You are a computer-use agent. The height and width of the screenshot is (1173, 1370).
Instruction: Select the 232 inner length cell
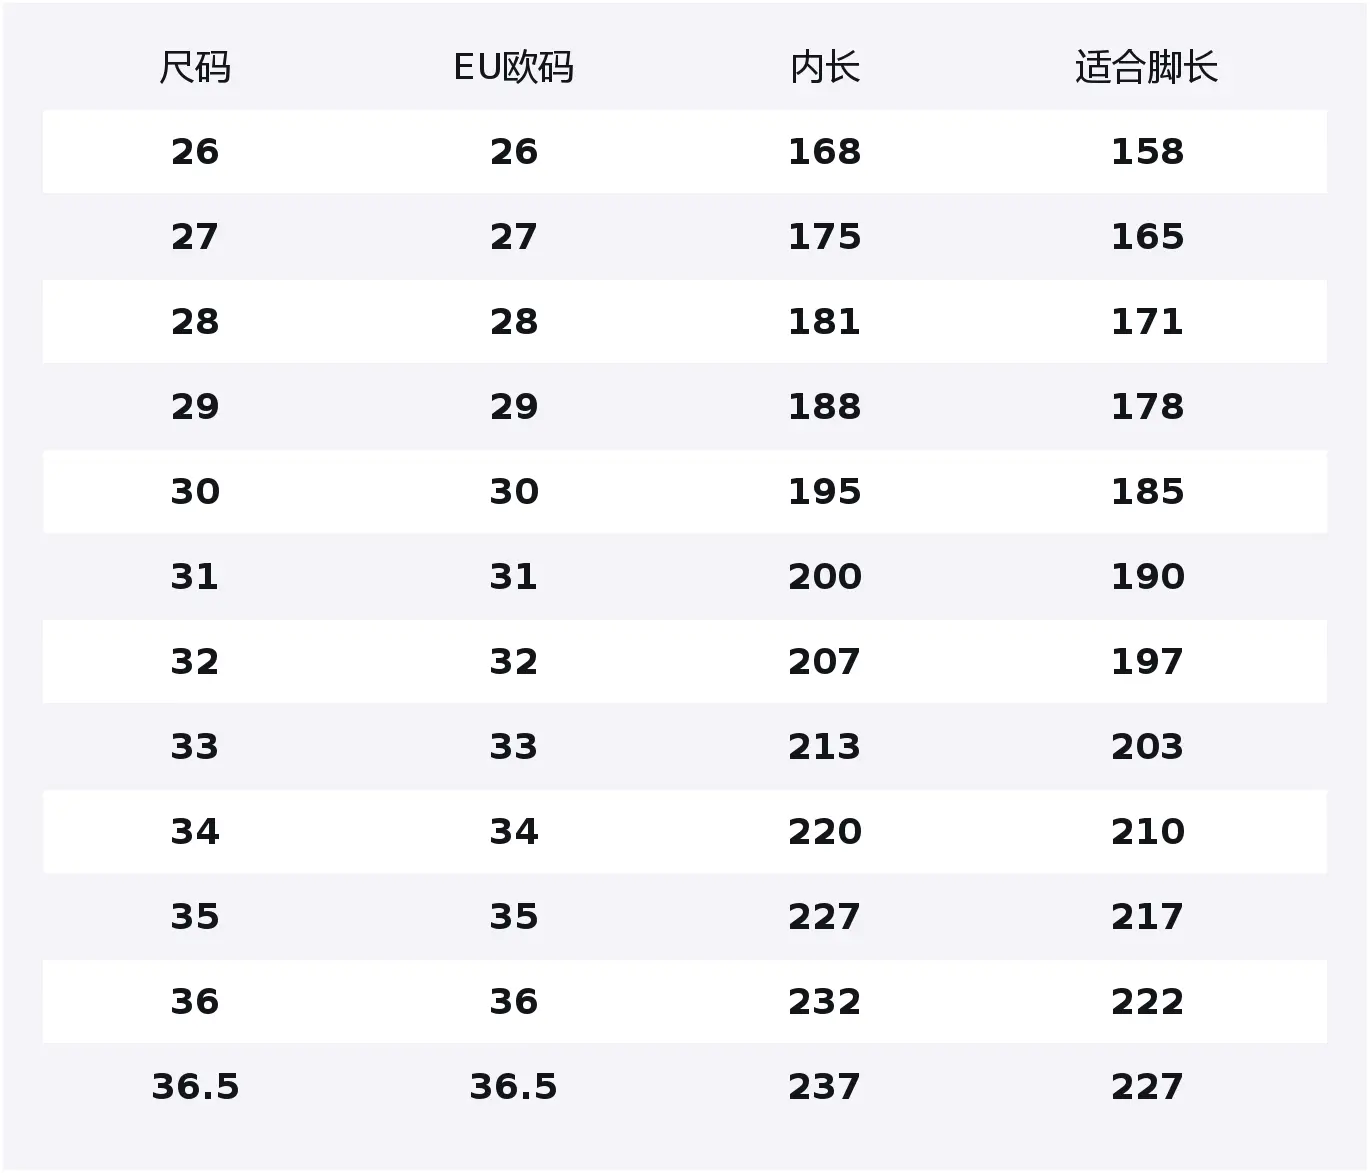824,1002
